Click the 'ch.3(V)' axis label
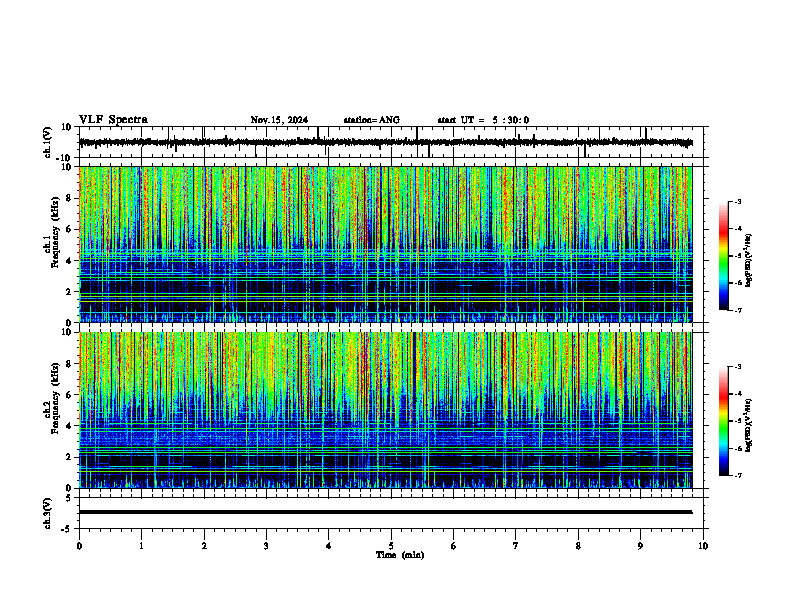 pyautogui.click(x=48, y=513)
